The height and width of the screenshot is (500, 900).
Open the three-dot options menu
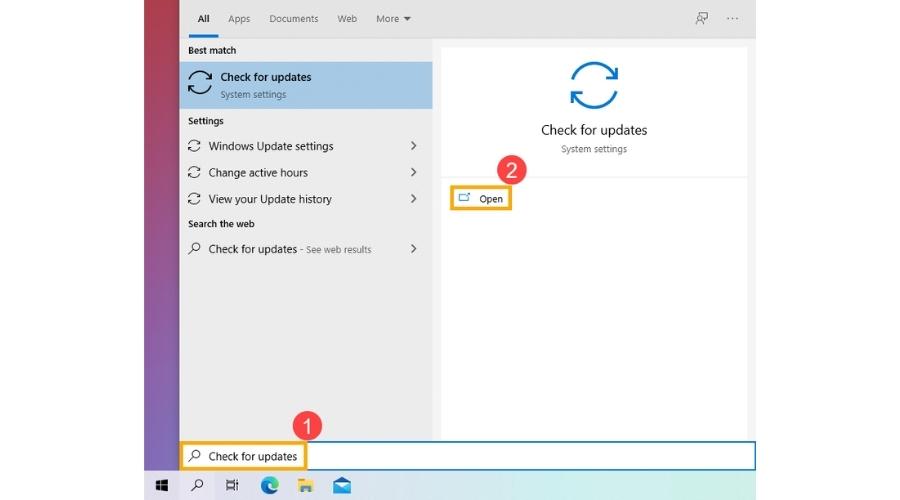732,18
